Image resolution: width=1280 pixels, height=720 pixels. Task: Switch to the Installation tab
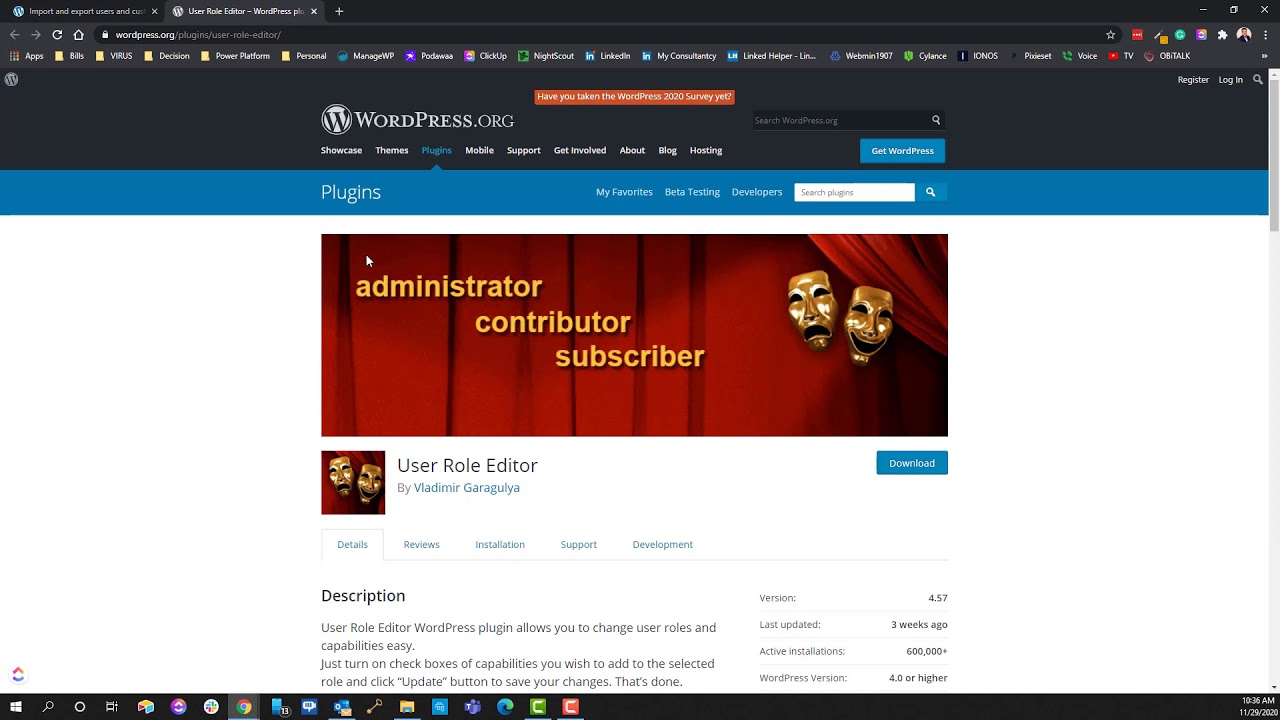500,544
